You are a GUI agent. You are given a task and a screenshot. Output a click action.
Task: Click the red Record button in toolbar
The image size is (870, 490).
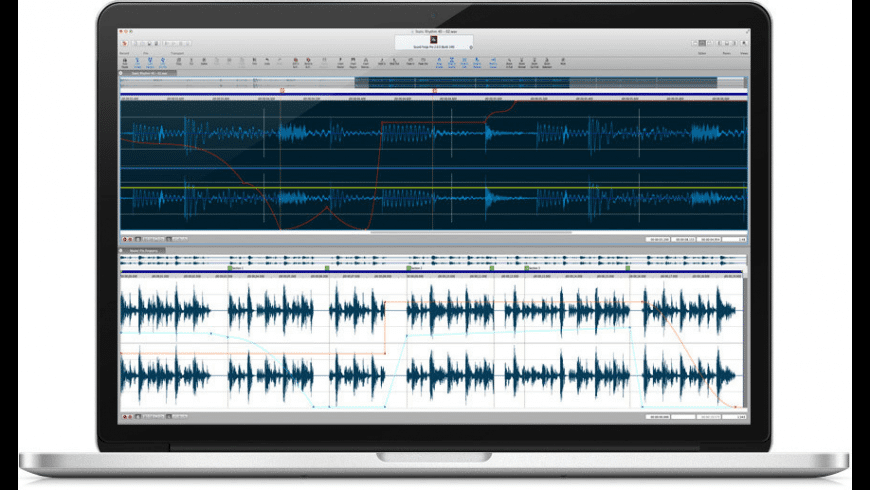coord(125,43)
